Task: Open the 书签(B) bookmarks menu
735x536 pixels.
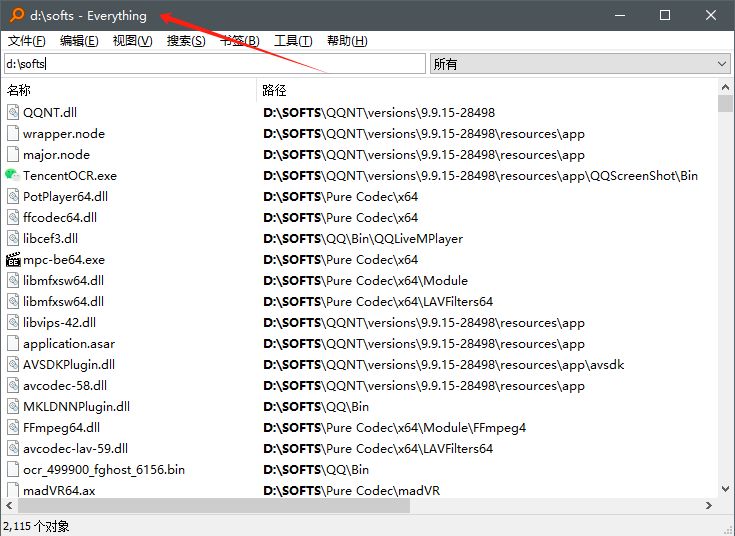Action: (240, 41)
